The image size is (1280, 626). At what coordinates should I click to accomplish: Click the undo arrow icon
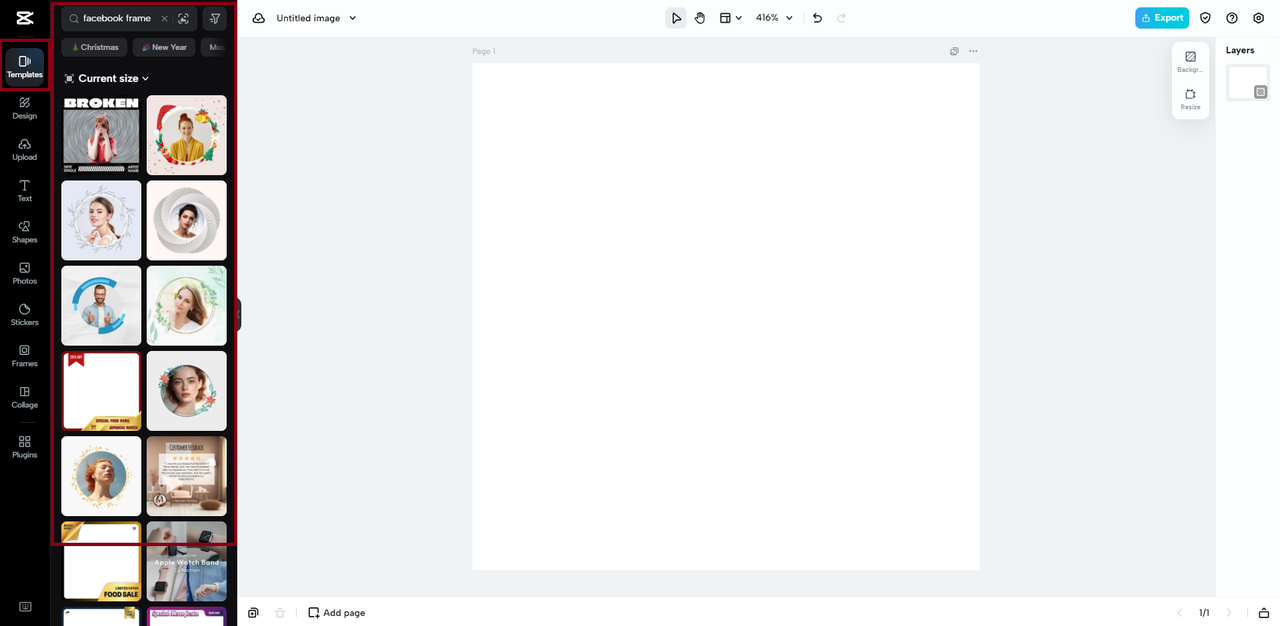(x=817, y=18)
